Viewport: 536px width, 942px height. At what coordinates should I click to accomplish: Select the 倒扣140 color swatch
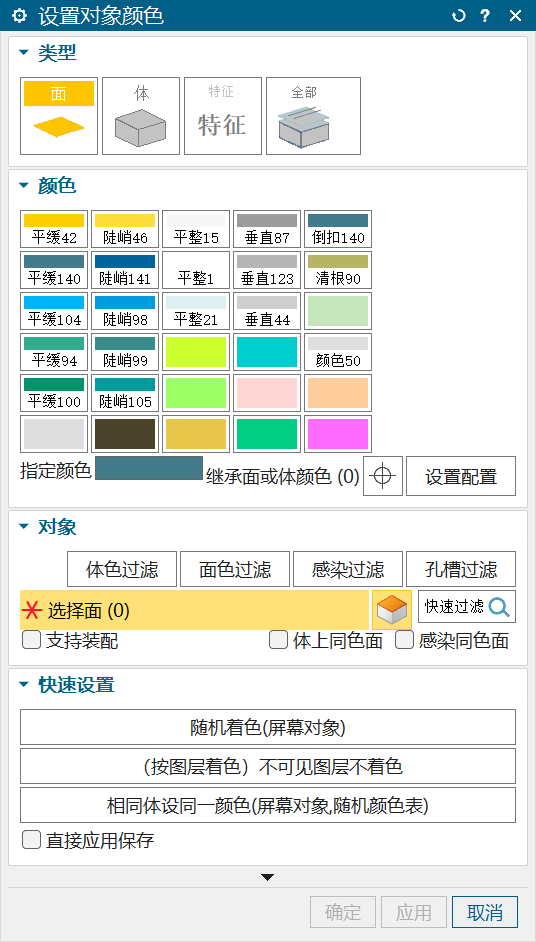338,229
